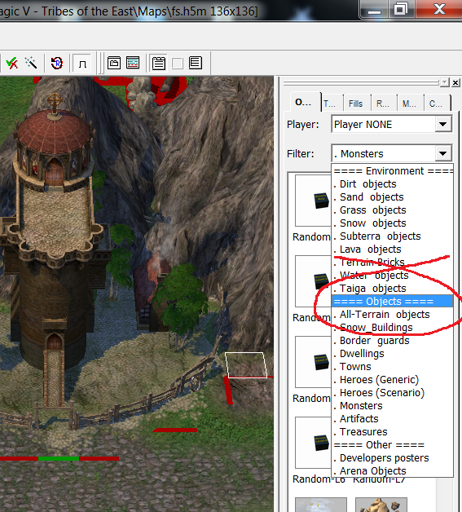Screen dimensions: 462x512
Task: Select Developers posters filter entry
Action: [x=392, y=458]
